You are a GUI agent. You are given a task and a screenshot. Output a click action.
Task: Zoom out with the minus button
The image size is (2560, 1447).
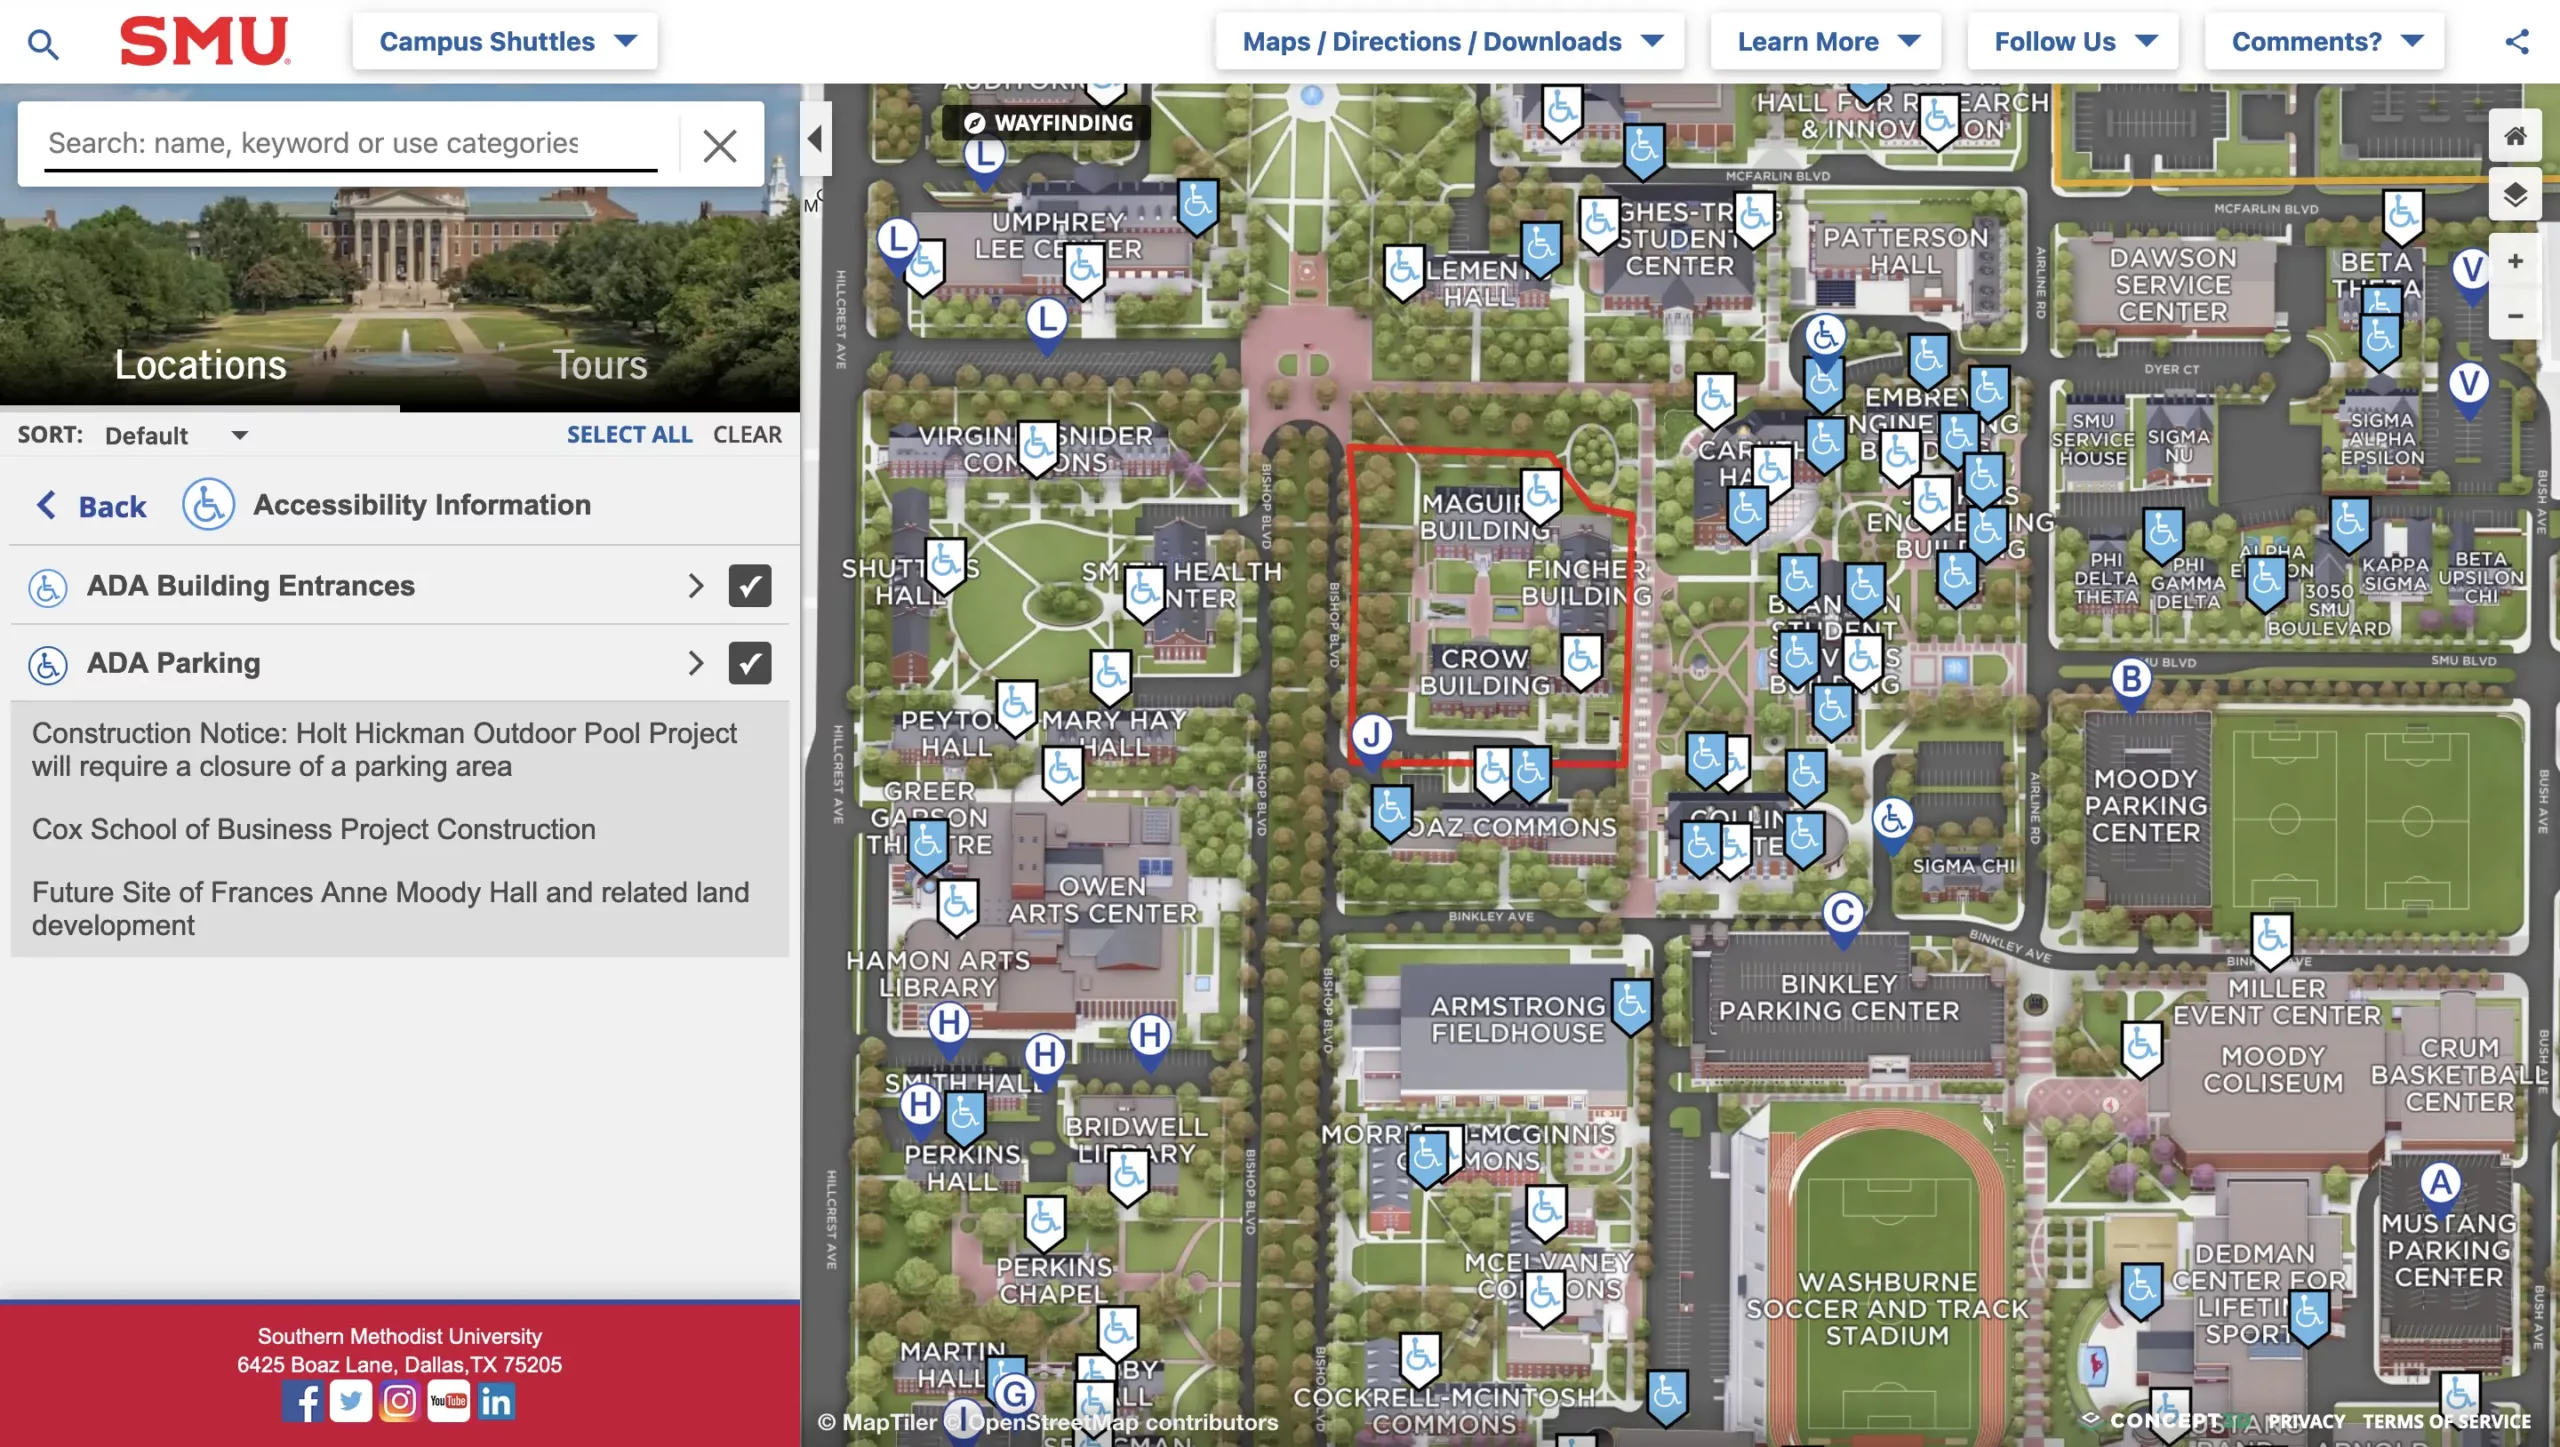(2515, 316)
